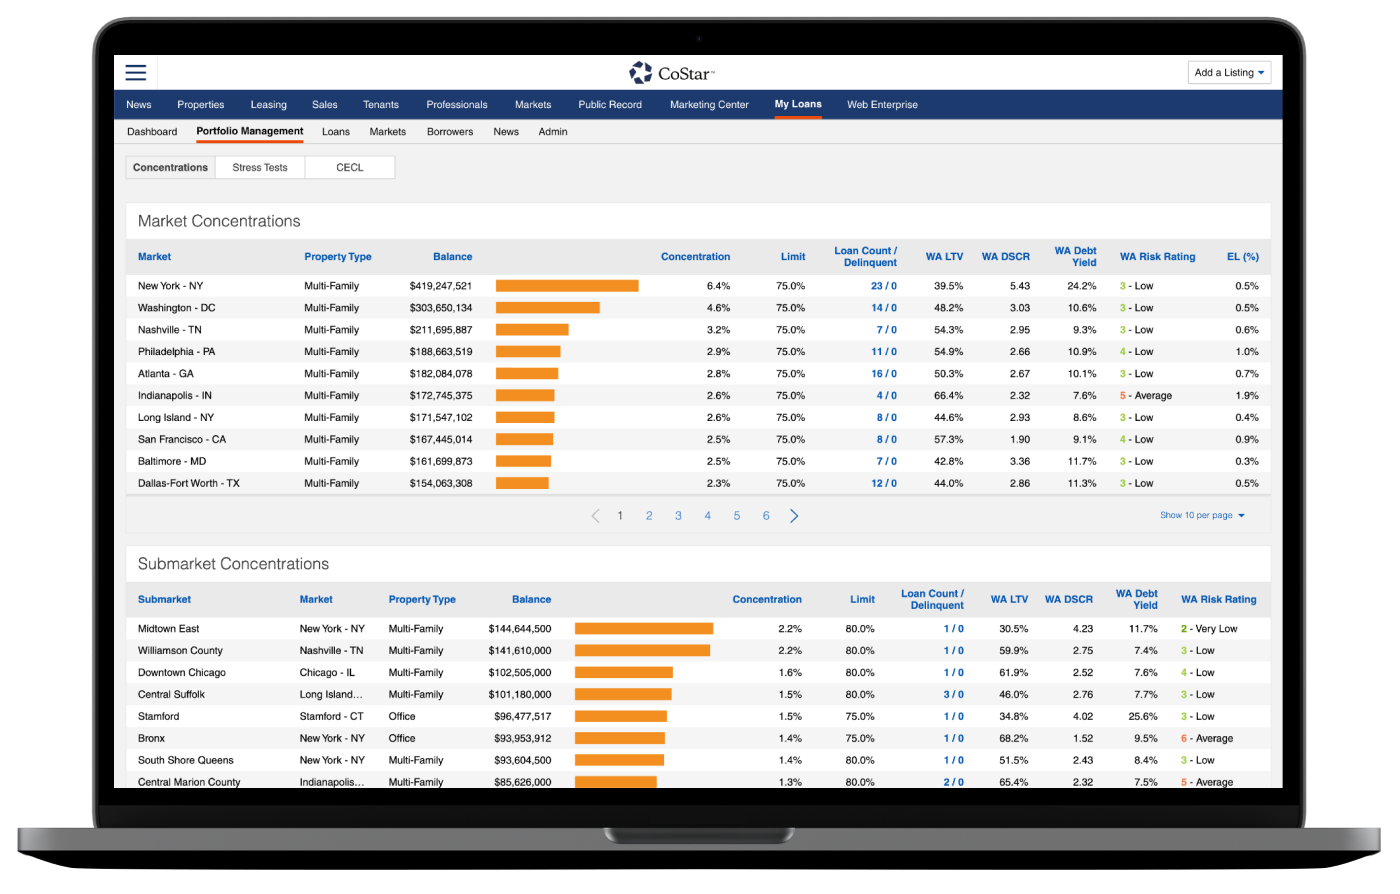This screenshot has height=894, width=1400.
Task: Sort by WA Risk Rating in Market table
Action: point(1157,257)
